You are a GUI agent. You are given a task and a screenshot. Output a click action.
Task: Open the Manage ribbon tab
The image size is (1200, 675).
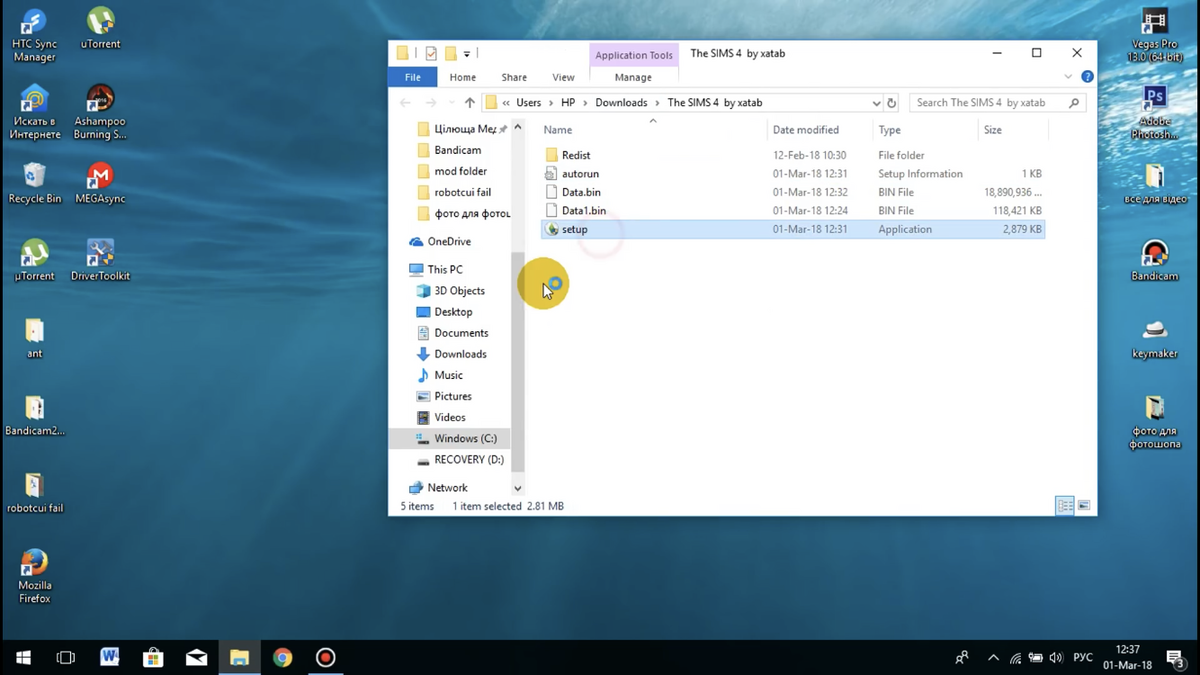(633, 77)
